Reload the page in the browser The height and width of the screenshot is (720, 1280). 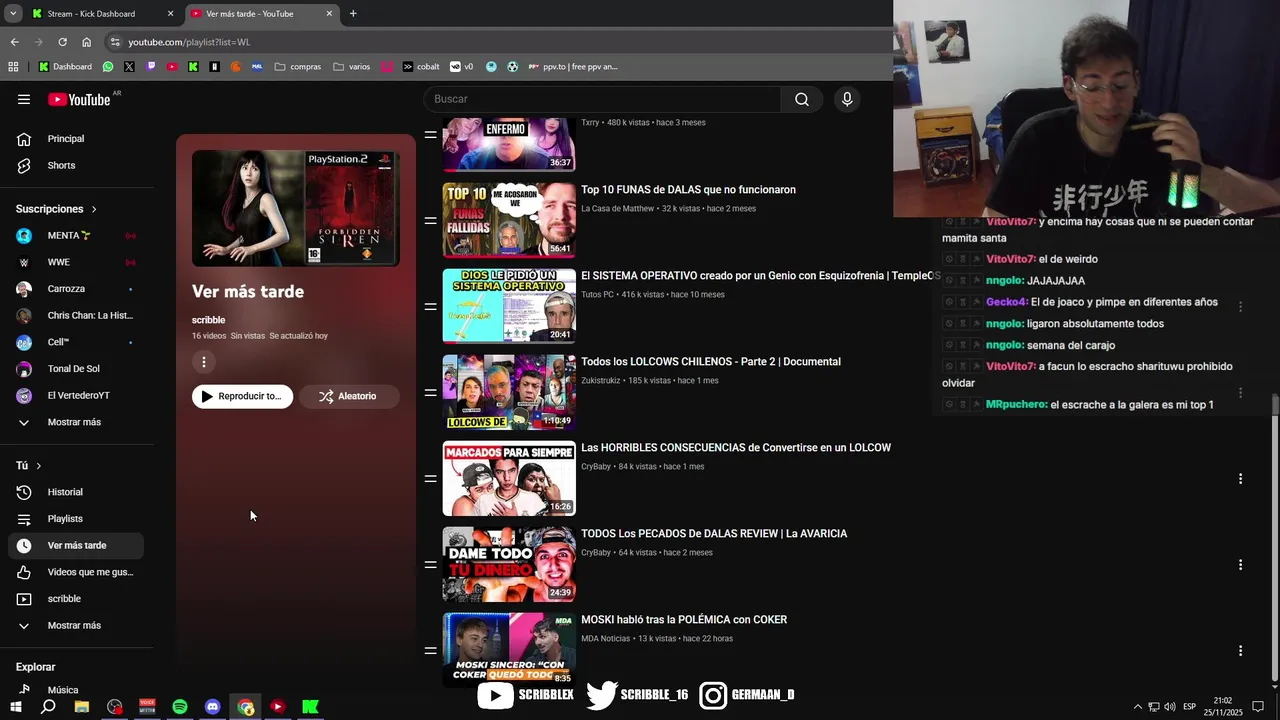tap(62, 42)
